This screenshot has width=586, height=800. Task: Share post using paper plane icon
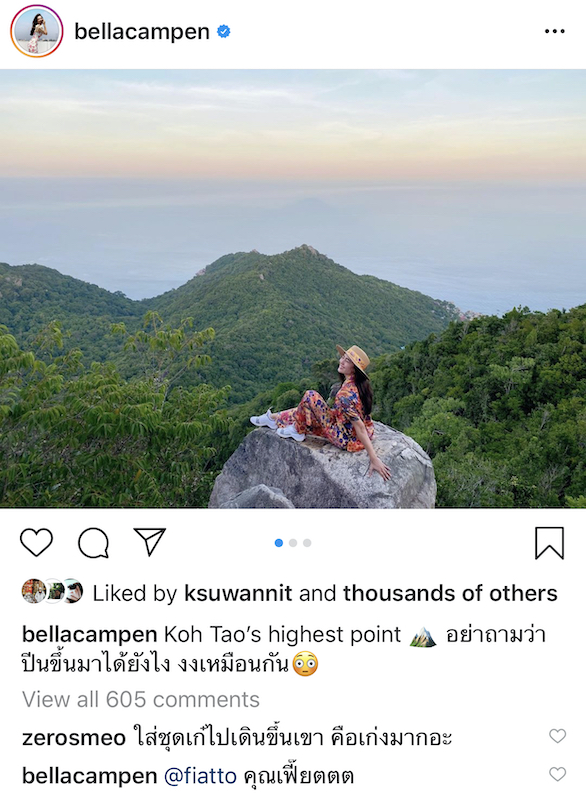coord(149,541)
